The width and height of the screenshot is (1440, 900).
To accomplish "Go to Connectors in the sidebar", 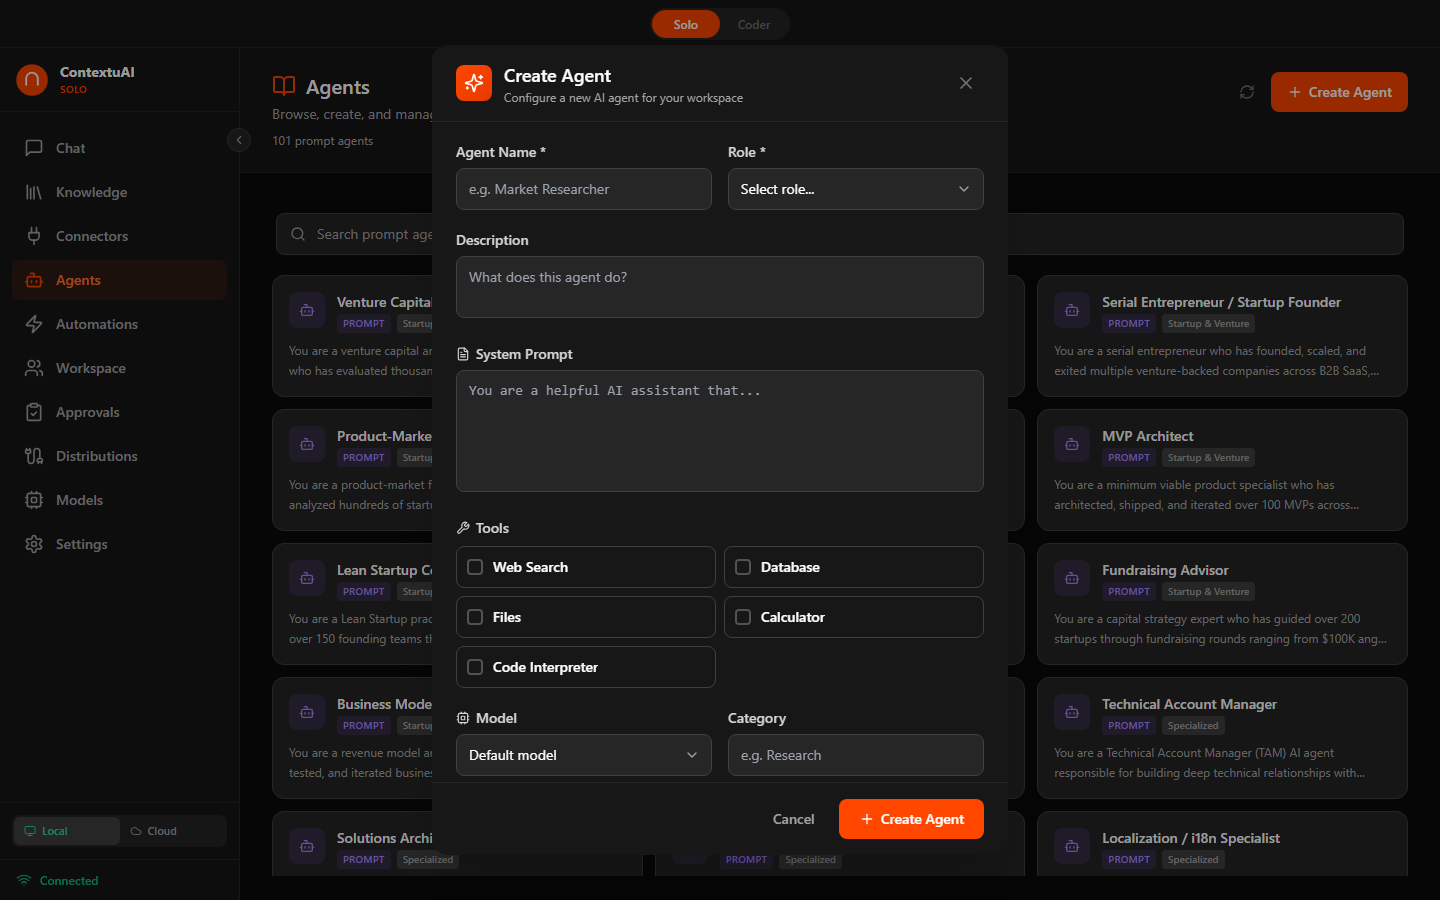I will [119, 236].
